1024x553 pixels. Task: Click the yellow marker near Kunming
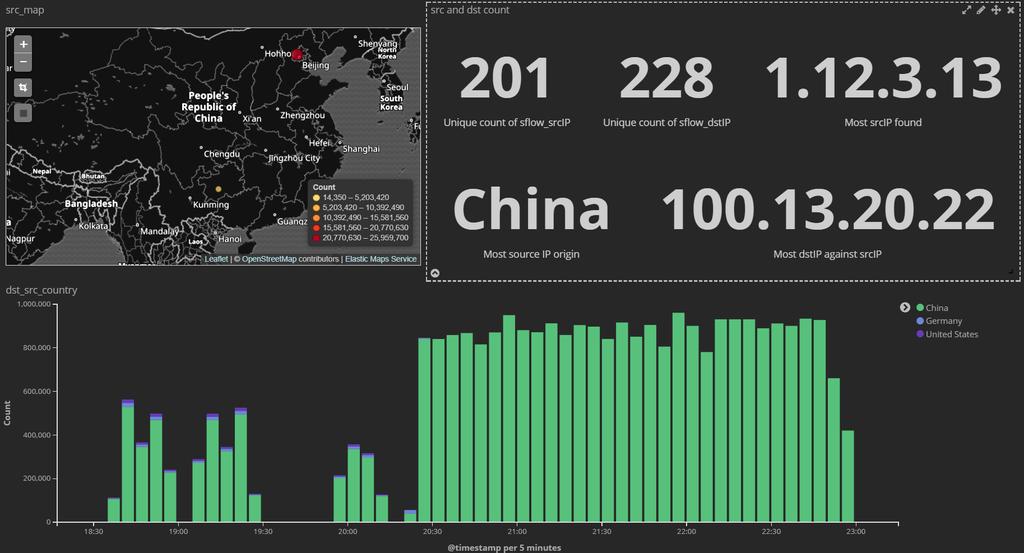219,189
